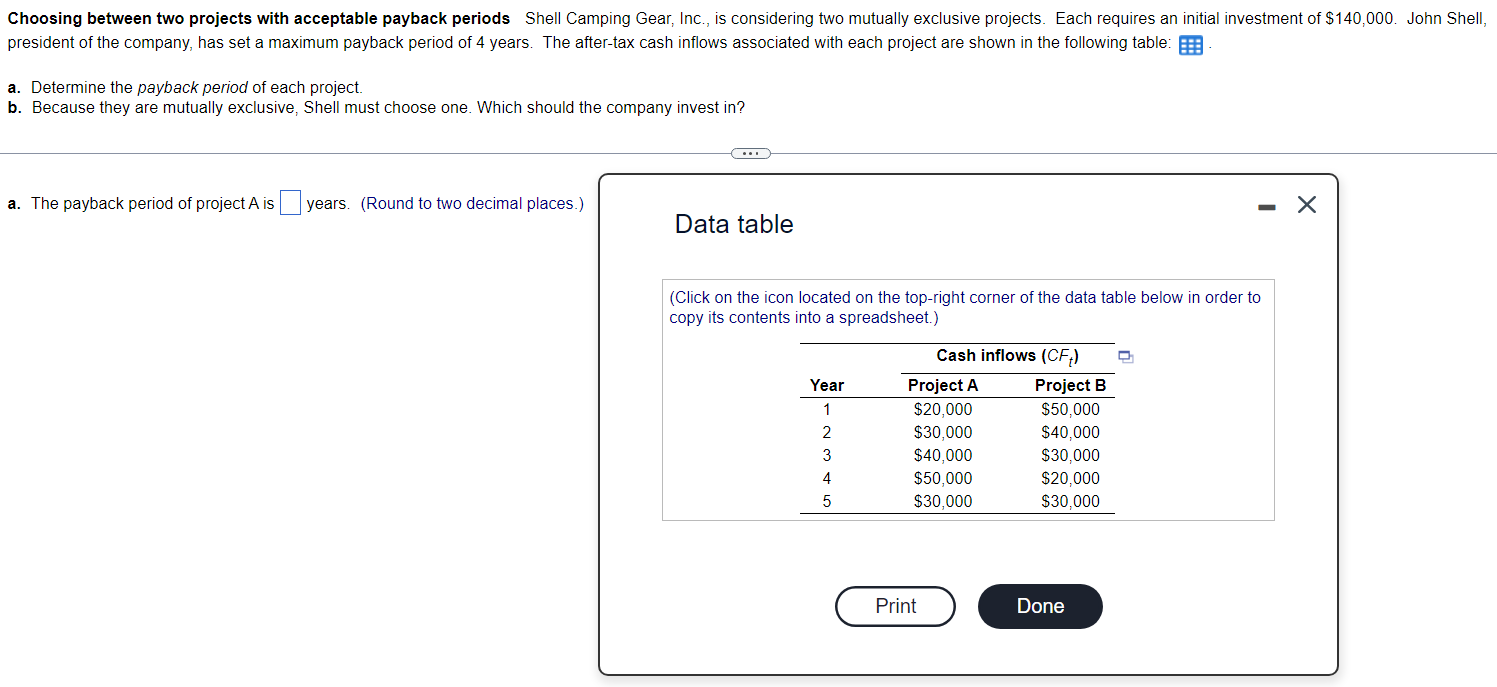Focus the project A payback period box
This screenshot has width=1497, height=687.
tap(290, 203)
